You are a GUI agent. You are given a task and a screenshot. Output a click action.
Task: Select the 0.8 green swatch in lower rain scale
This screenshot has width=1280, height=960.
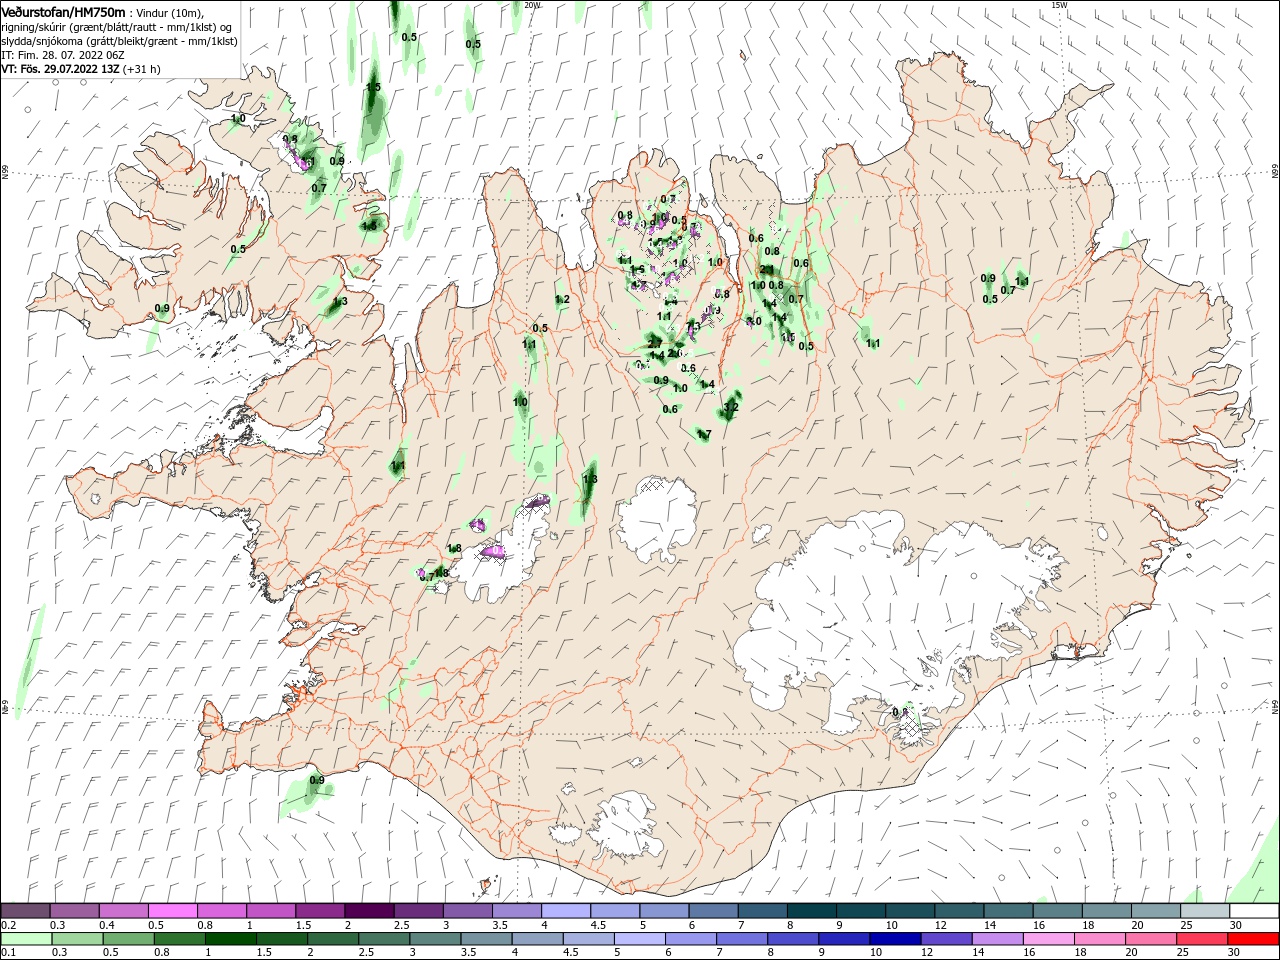point(179,939)
